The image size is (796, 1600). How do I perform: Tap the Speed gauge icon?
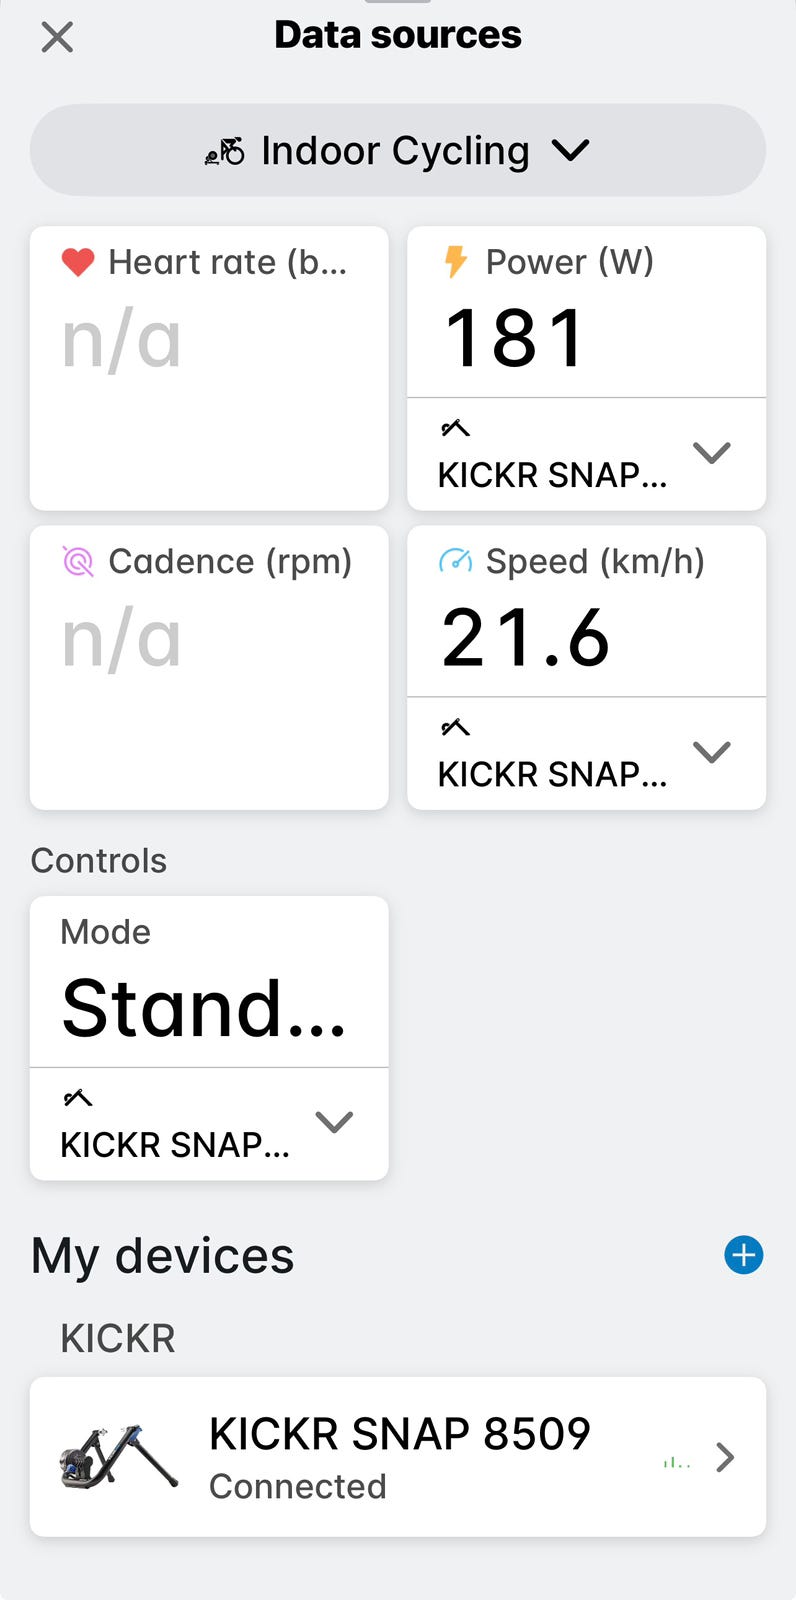[455, 561]
